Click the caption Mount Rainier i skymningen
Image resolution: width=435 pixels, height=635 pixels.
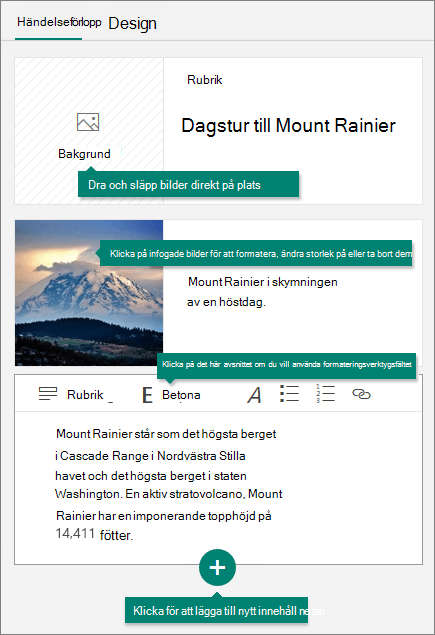[x=262, y=282]
